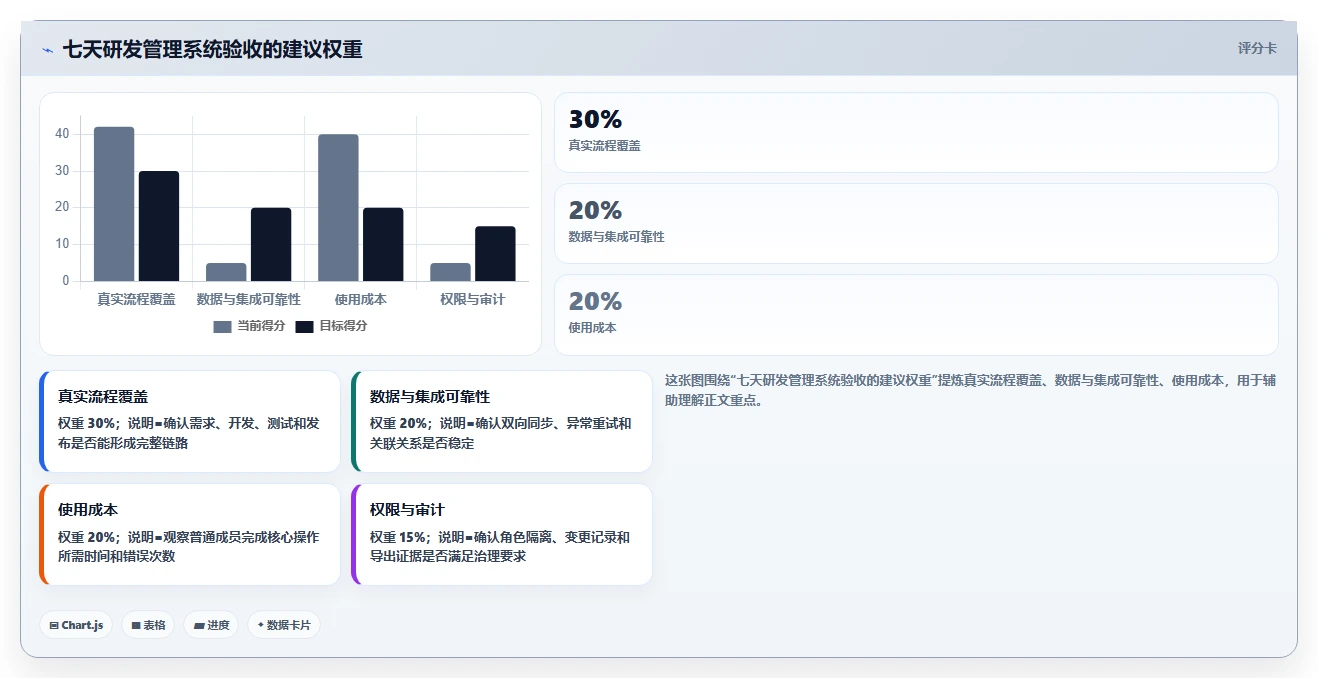Click the 当前得分 bar for 真实流程覆盖
This screenshot has width=1318, height=678.
point(114,204)
